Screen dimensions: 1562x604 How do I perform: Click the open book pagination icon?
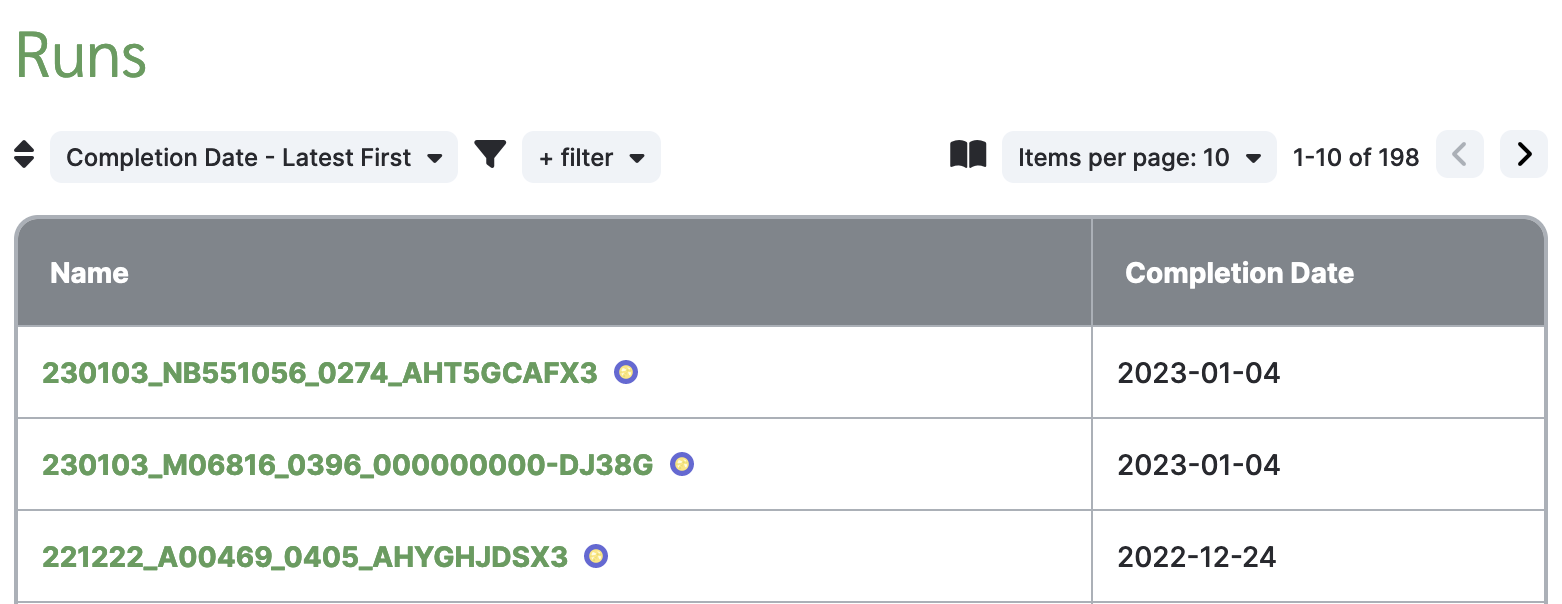(x=968, y=155)
